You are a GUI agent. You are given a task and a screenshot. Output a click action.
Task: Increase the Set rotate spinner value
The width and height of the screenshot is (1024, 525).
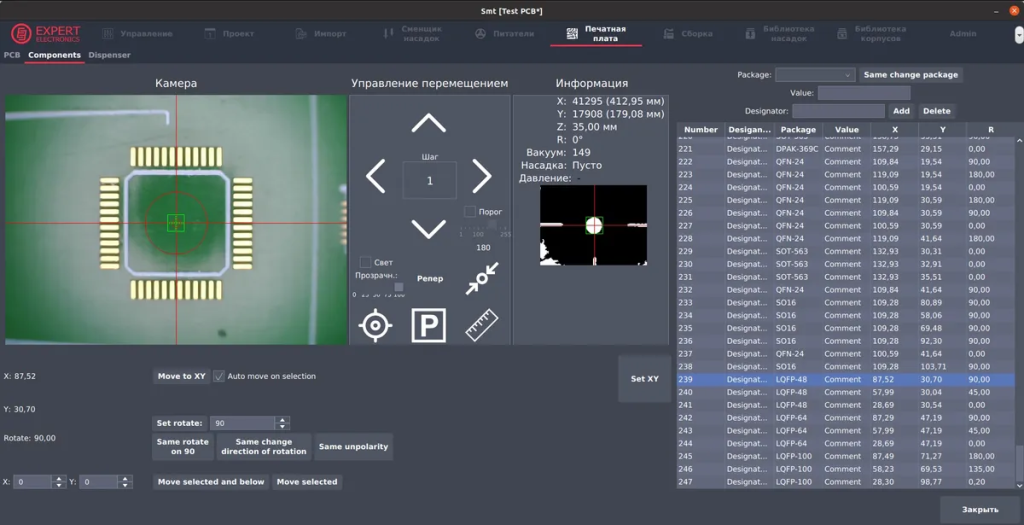point(282,420)
